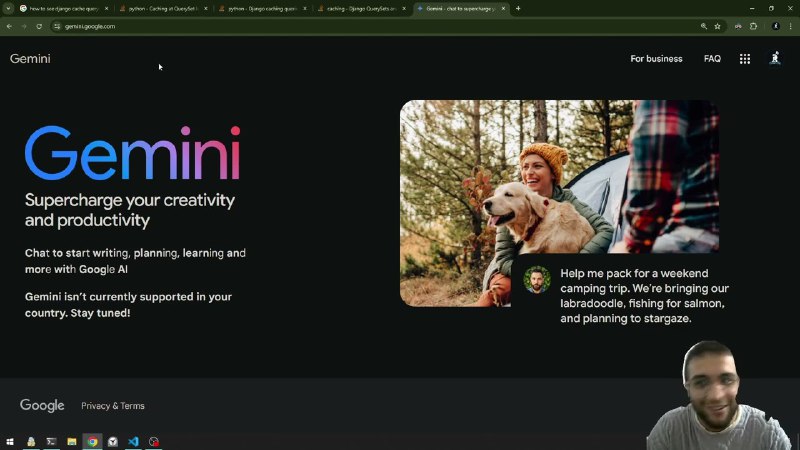Open File Explorer from the taskbar
Image resolution: width=800 pixels, height=450 pixels.
[x=72, y=441]
